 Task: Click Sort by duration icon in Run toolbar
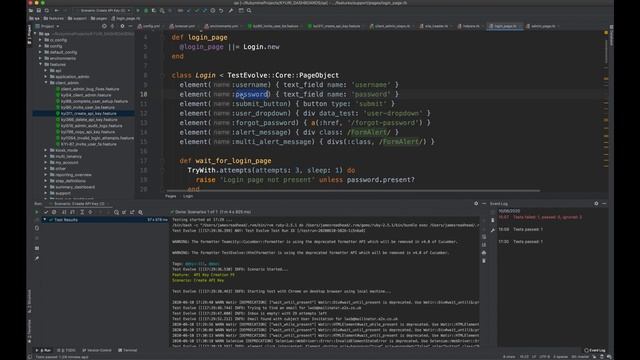tap(73, 212)
